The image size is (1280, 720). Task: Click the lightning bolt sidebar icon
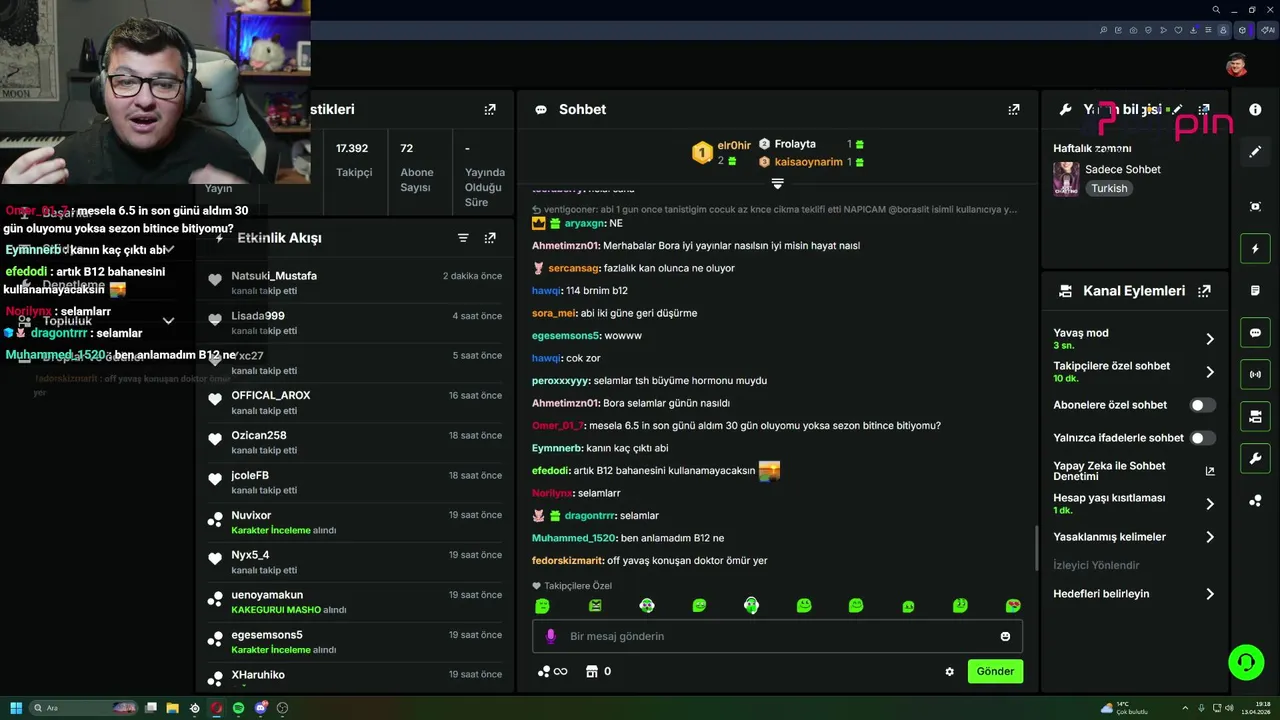[1255, 249]
